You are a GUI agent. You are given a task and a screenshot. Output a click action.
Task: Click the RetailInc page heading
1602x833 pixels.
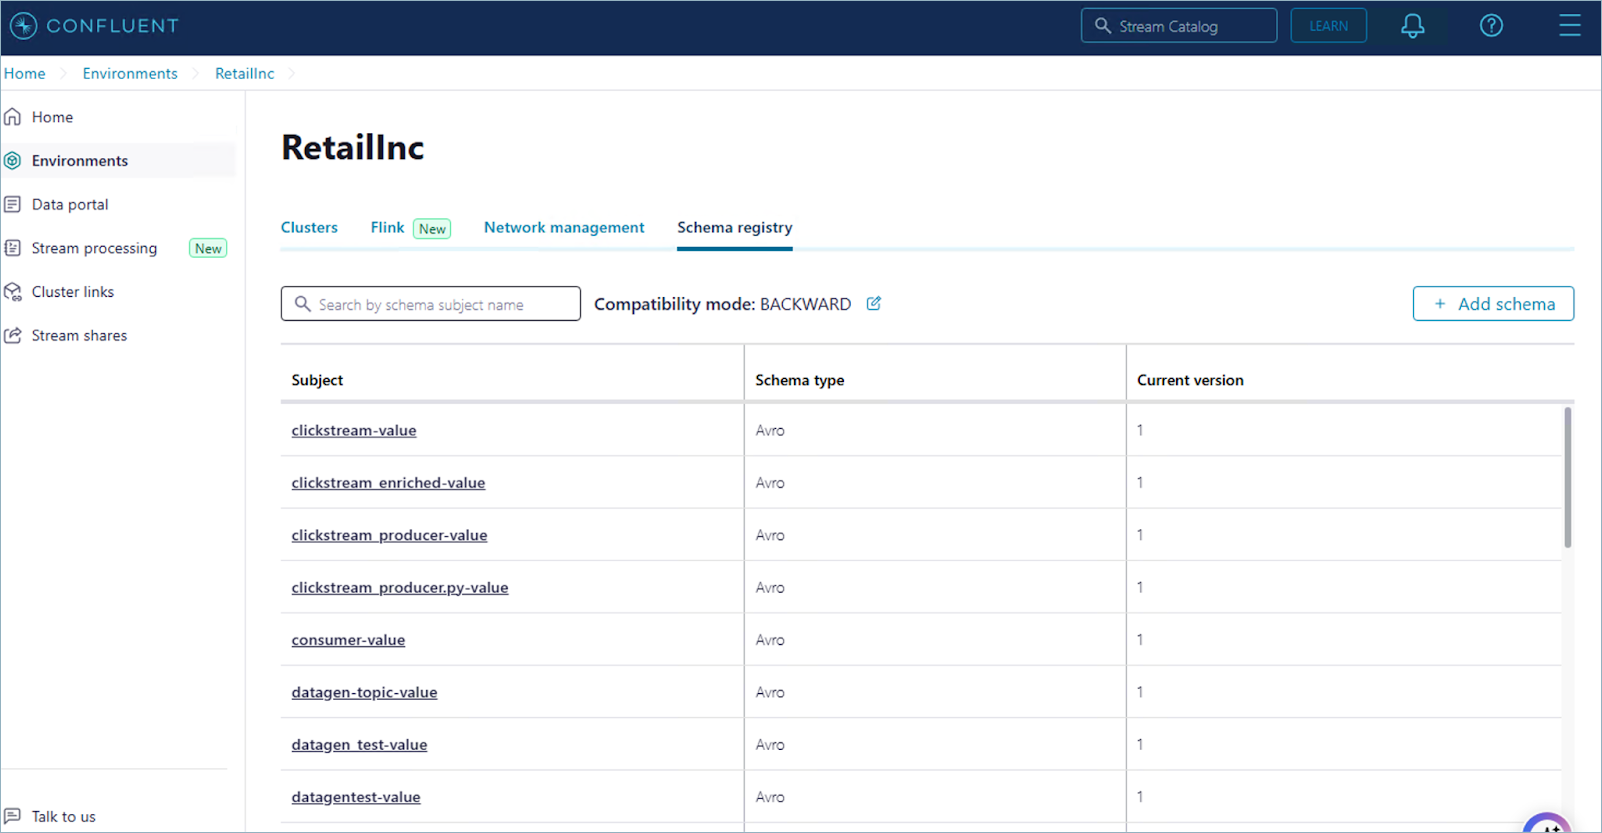[x=352, y=148]
